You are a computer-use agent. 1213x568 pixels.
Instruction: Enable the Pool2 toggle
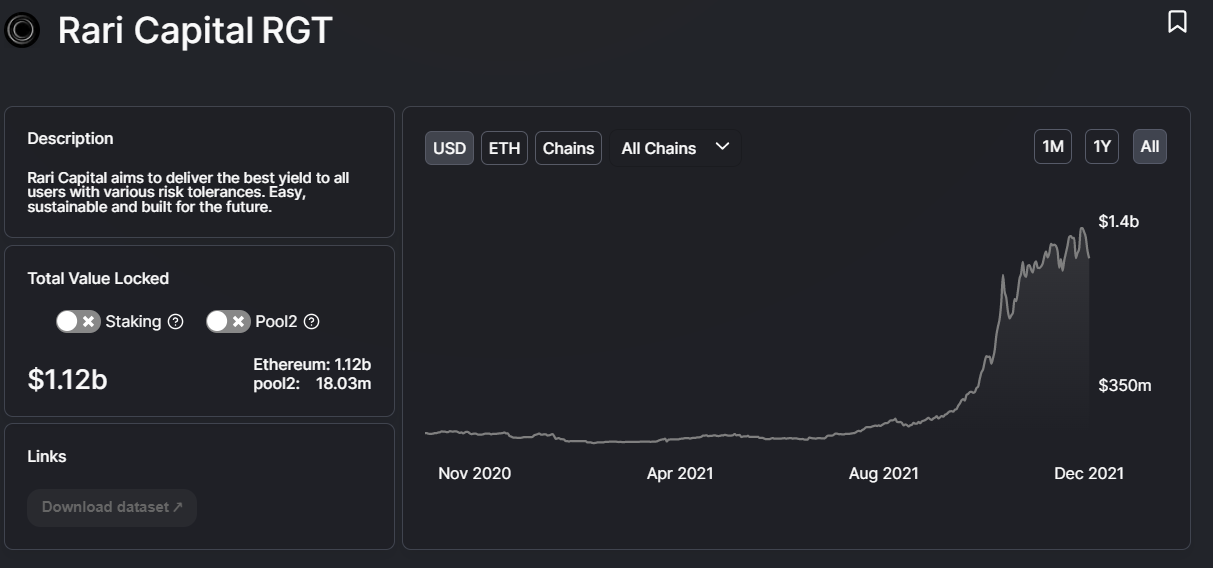click(x=228, y=322)
